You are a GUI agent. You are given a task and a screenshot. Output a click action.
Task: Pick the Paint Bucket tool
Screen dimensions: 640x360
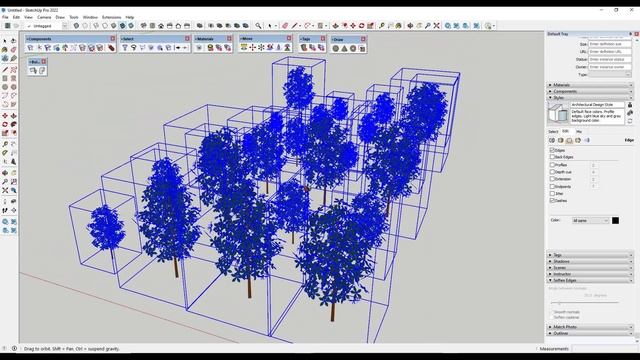[x=5, y=50]
